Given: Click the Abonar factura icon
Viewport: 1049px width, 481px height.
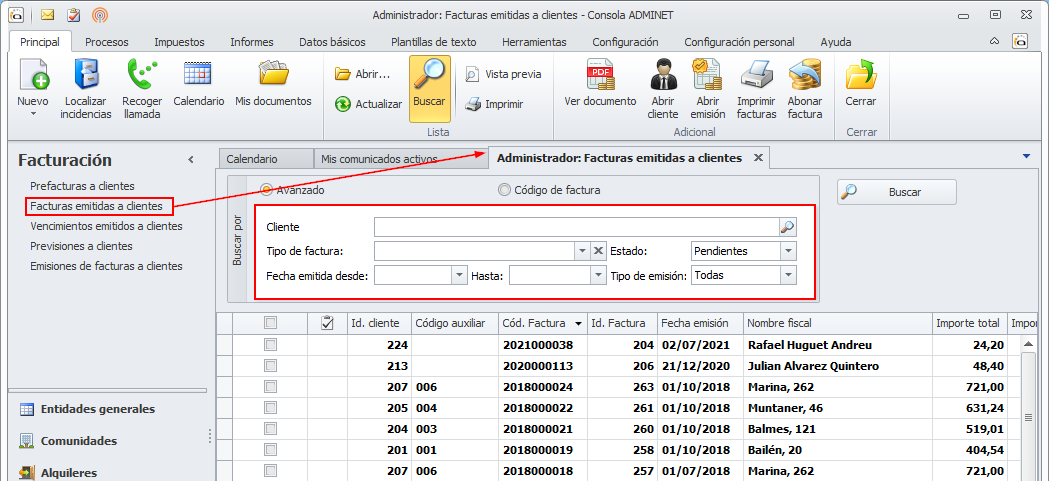Looking at the screenshot, I should [x=805, y=74].
